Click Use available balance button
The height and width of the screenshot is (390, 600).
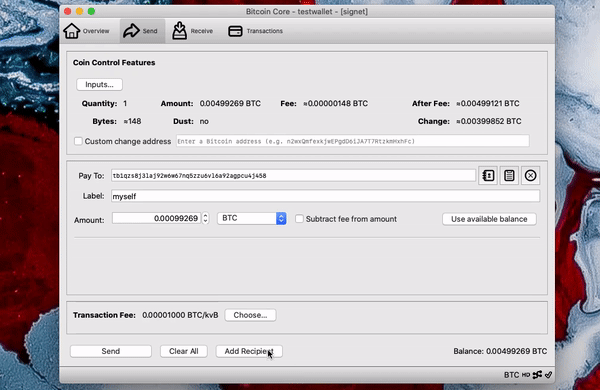pos(489,219)
